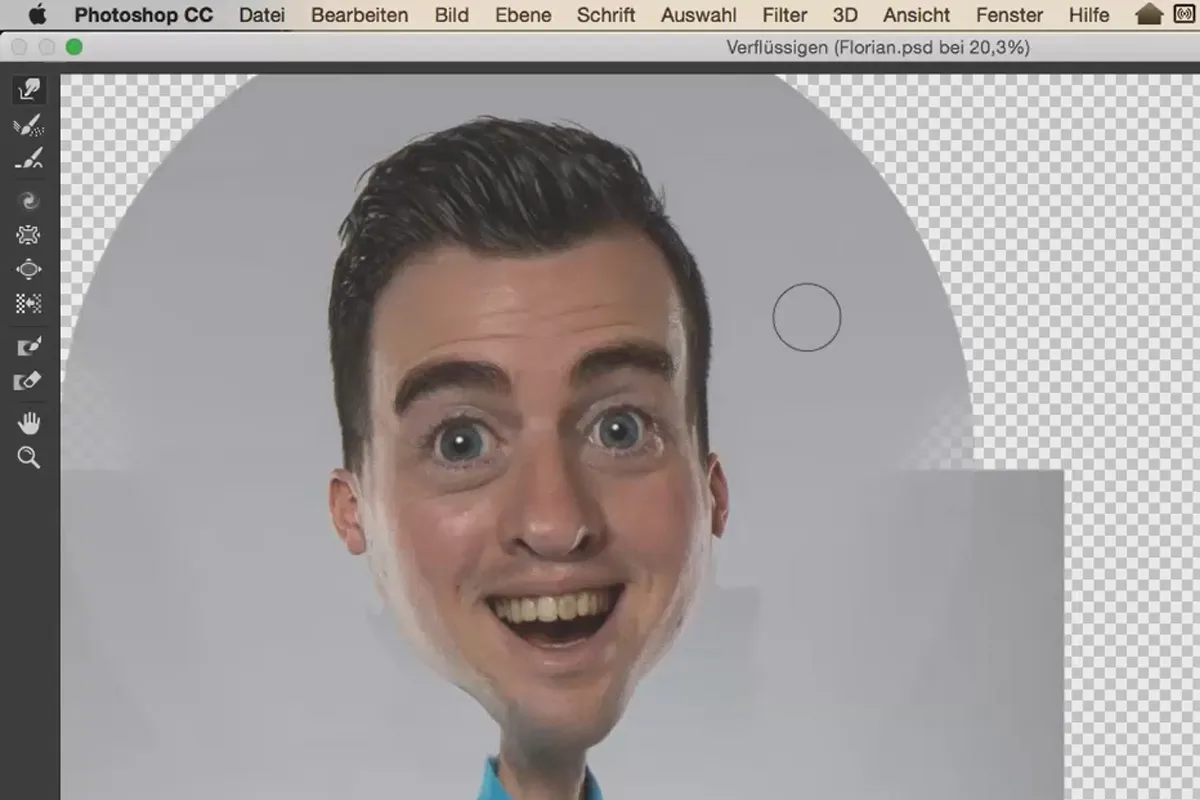Screen dimensions: 1200x800
Task: Click the house icon in menu bar
Action: tap(1150, 14)
